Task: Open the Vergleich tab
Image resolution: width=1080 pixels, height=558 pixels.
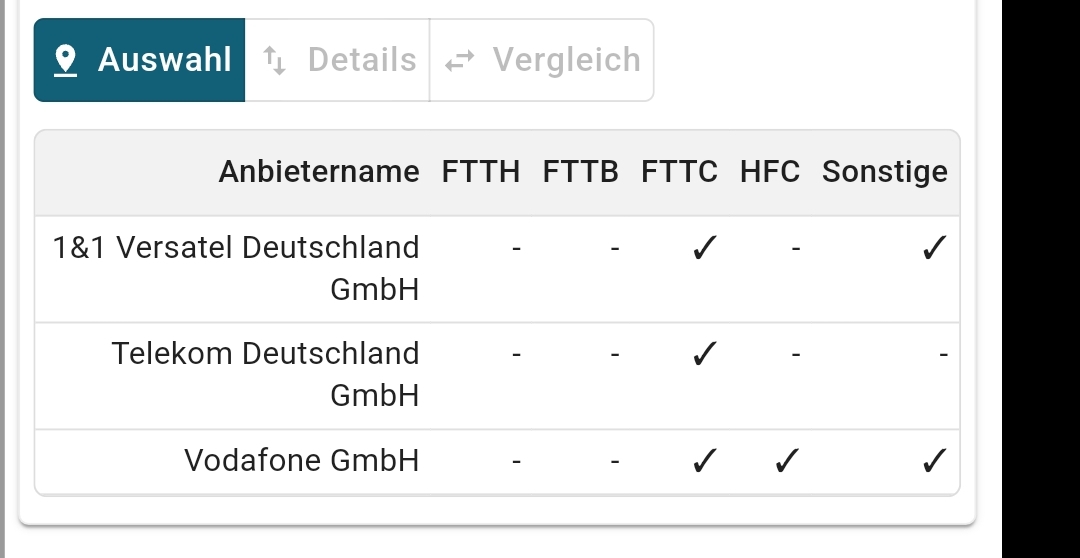Action: click(x=542, y=60)
